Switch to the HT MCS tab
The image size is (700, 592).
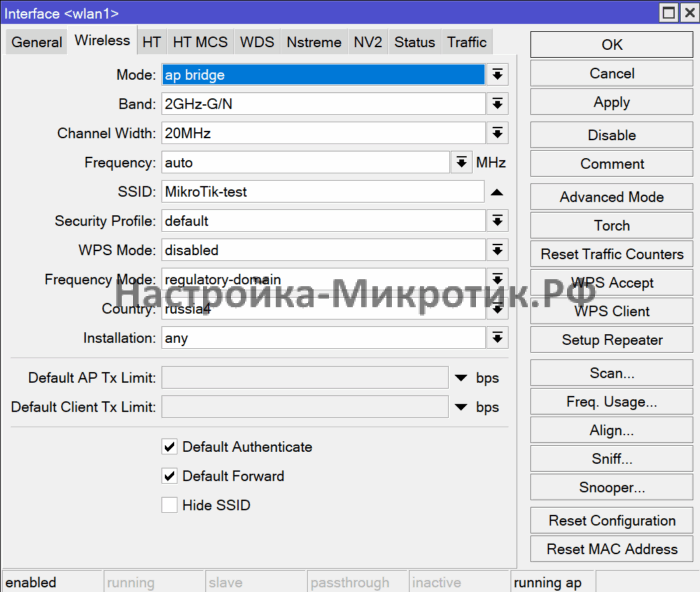(x=200, y=42)
